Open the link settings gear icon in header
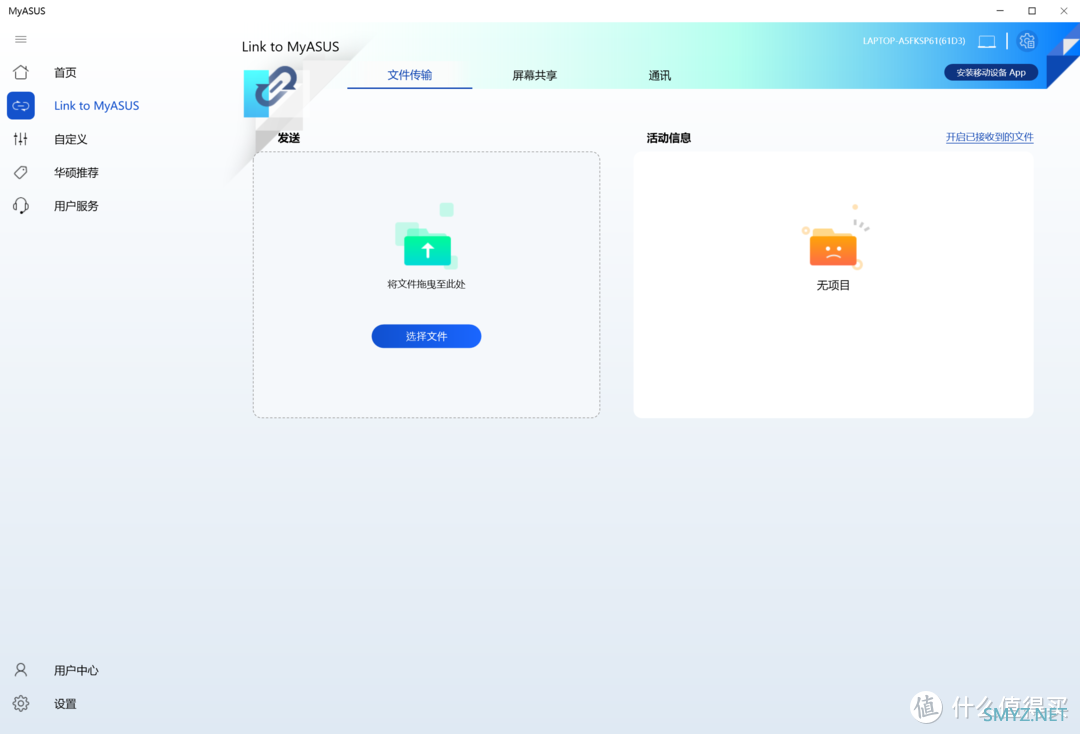Image resolution: width=1080 pixels, height=734 pixels. (1027, 41)
